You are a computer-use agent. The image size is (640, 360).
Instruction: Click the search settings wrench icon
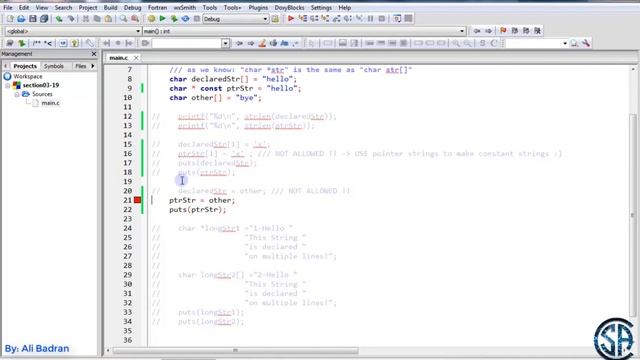click(586, 43)
